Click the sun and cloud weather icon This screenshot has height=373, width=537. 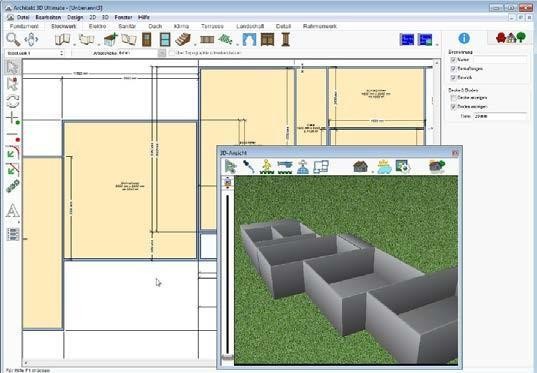click(x=384, y=167)
